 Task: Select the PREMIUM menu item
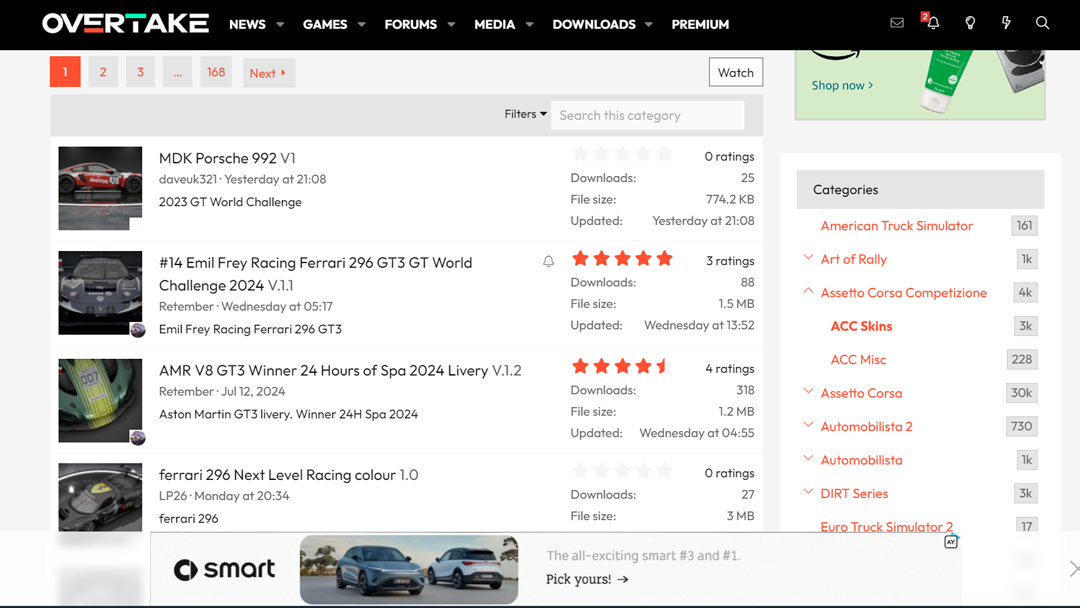pyautogui.click(x=700, y=24)
